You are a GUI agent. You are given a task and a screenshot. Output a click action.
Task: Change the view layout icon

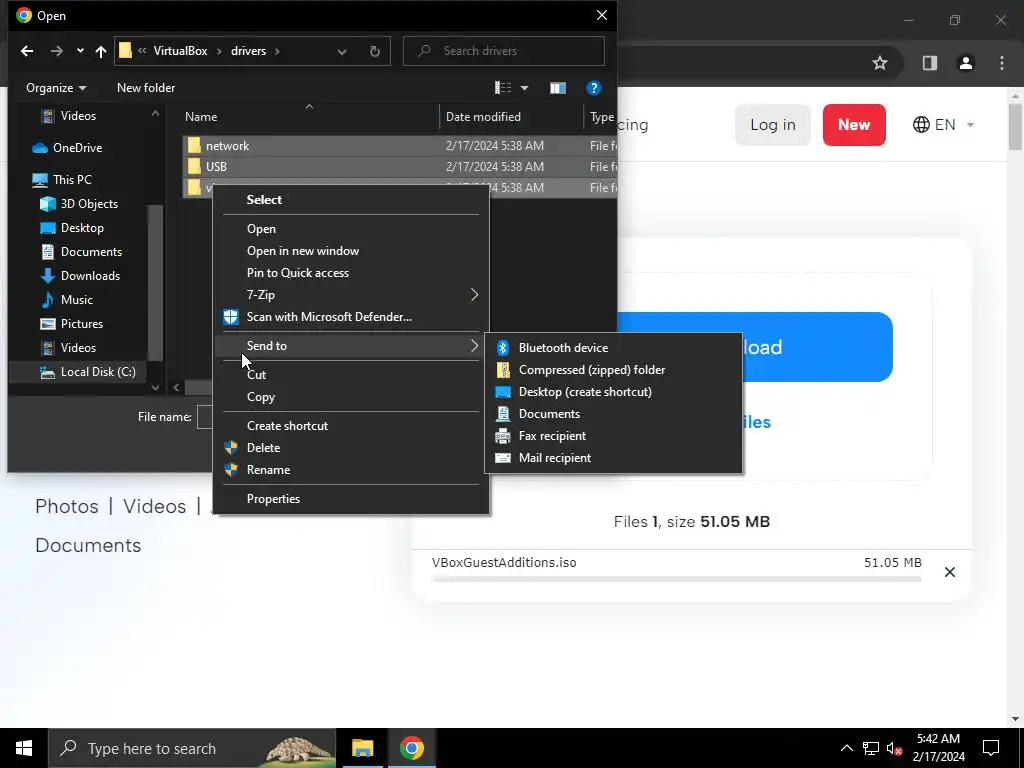503,88
